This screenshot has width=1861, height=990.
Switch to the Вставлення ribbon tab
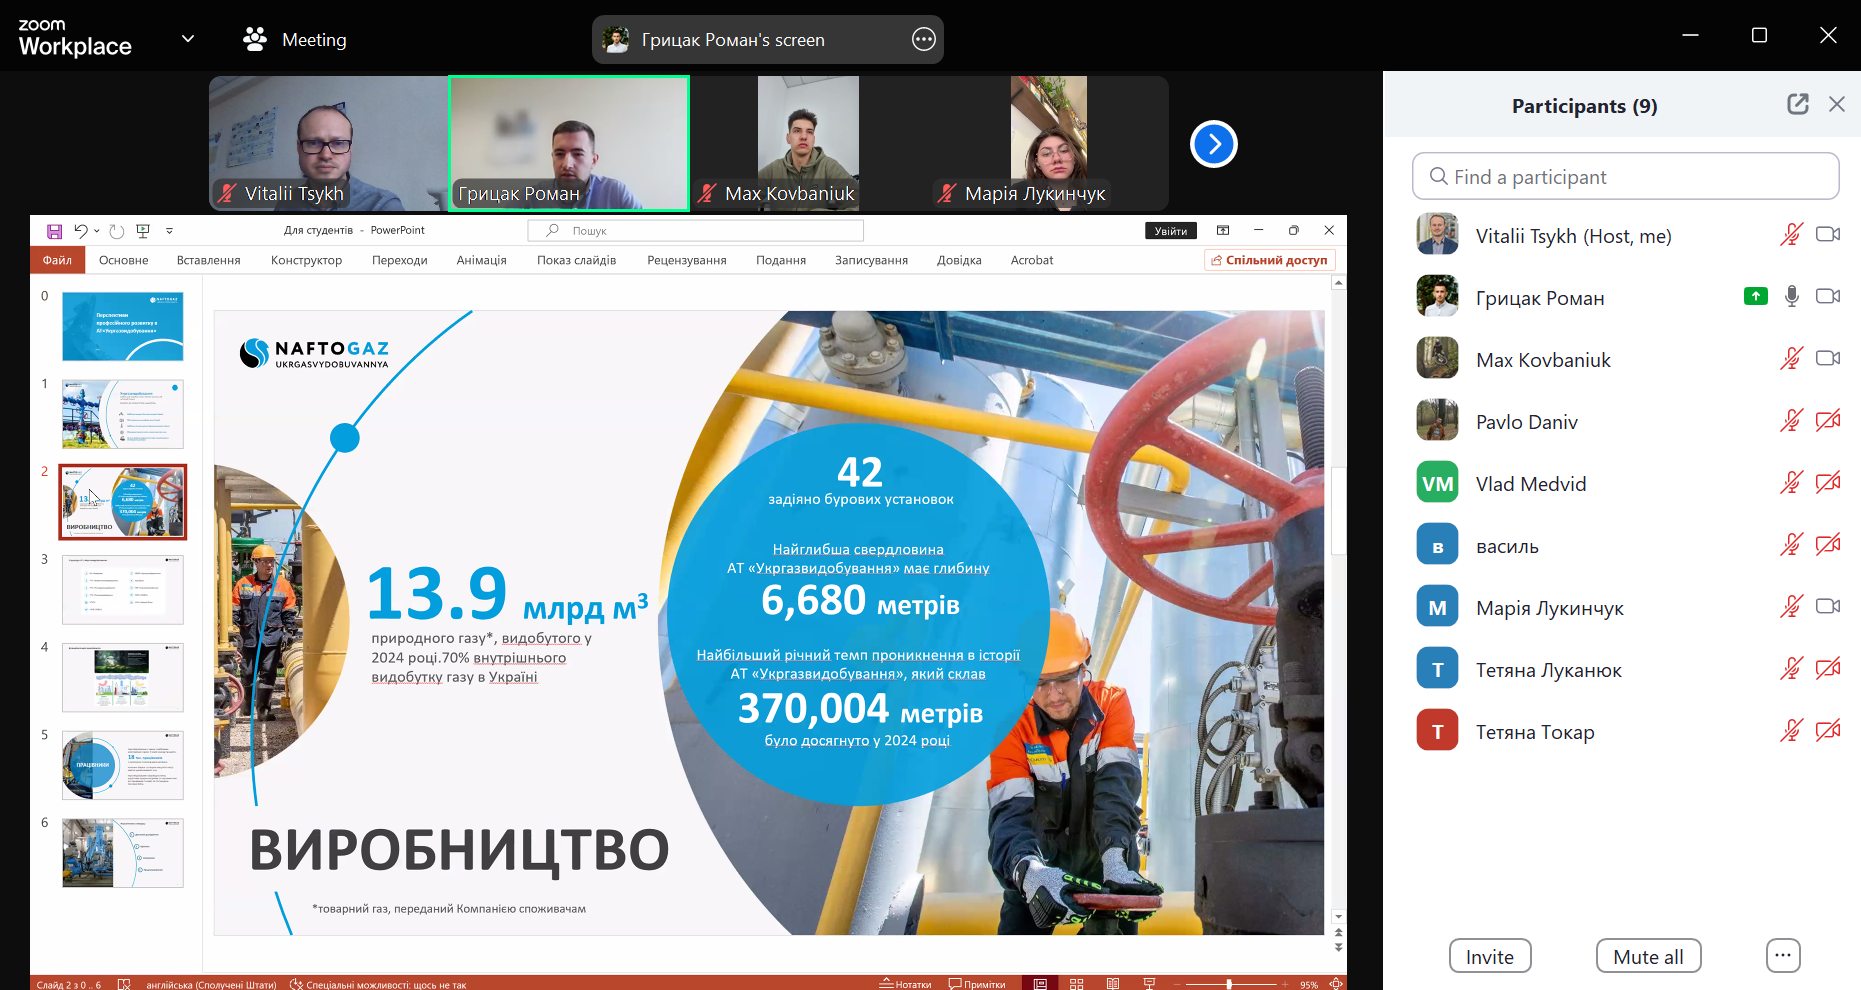tap(208, 260)
